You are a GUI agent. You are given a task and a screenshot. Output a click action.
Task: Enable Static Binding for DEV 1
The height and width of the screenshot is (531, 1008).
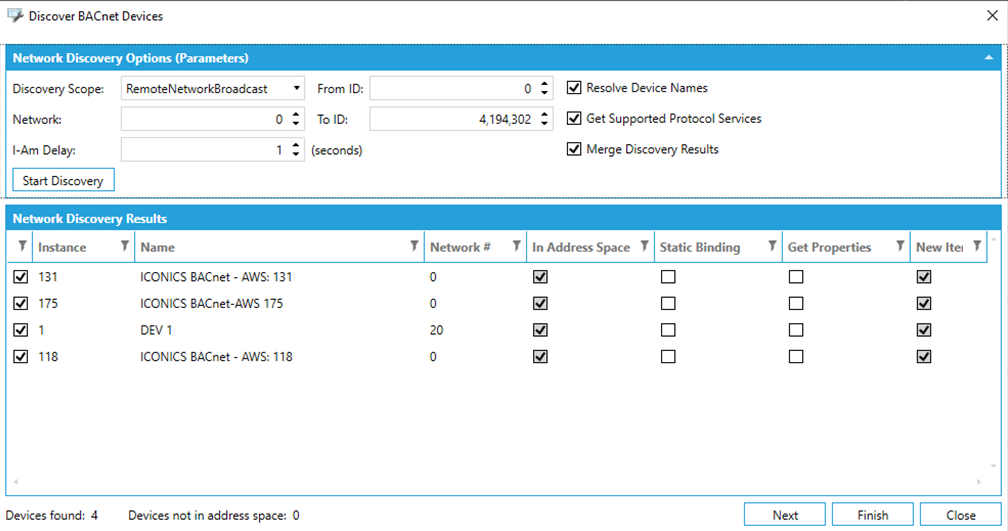click(668, 330)
